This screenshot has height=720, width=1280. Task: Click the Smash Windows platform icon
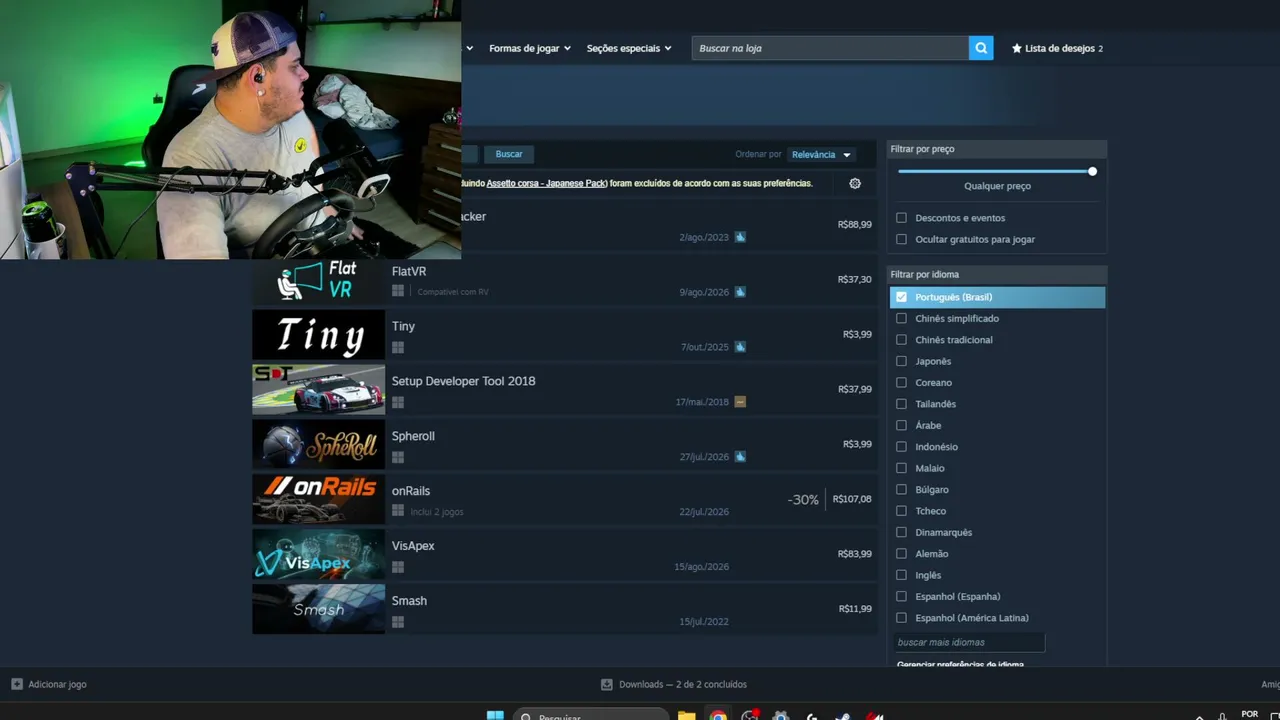click(398, 622)
